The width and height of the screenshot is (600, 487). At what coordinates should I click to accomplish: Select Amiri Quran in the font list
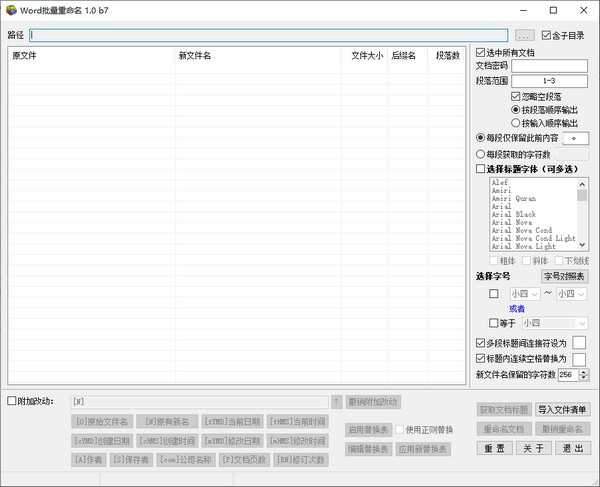514,199
